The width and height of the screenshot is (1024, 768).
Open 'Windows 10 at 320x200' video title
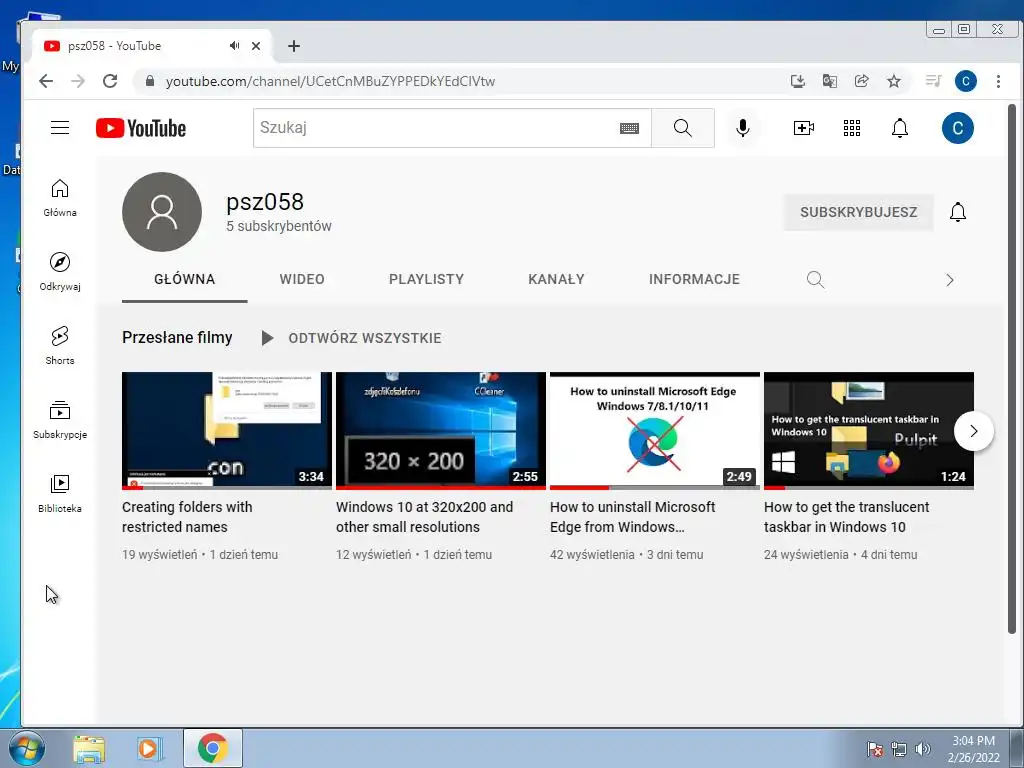point(424,517)
